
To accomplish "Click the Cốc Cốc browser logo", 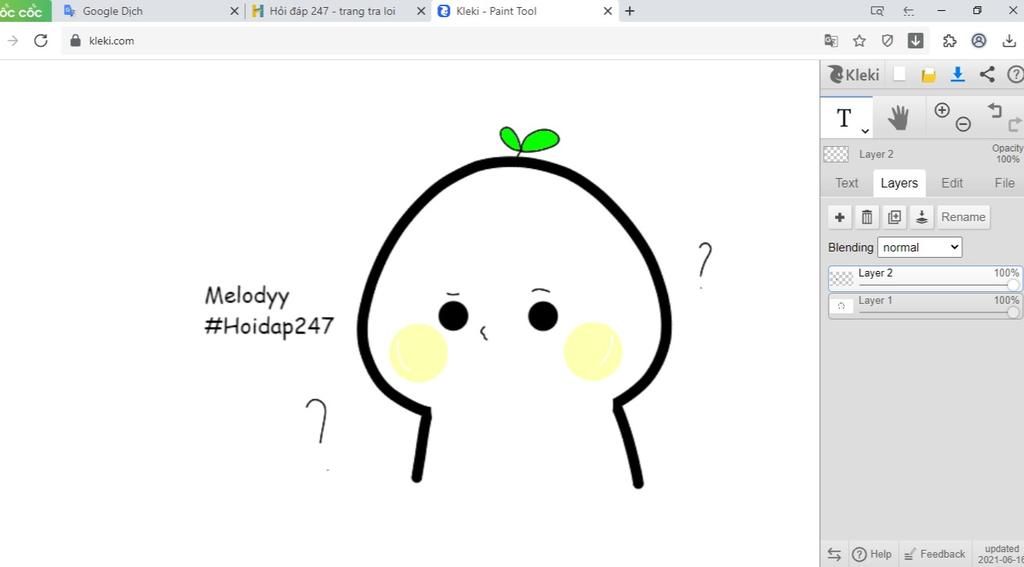I will click(25, 11).
